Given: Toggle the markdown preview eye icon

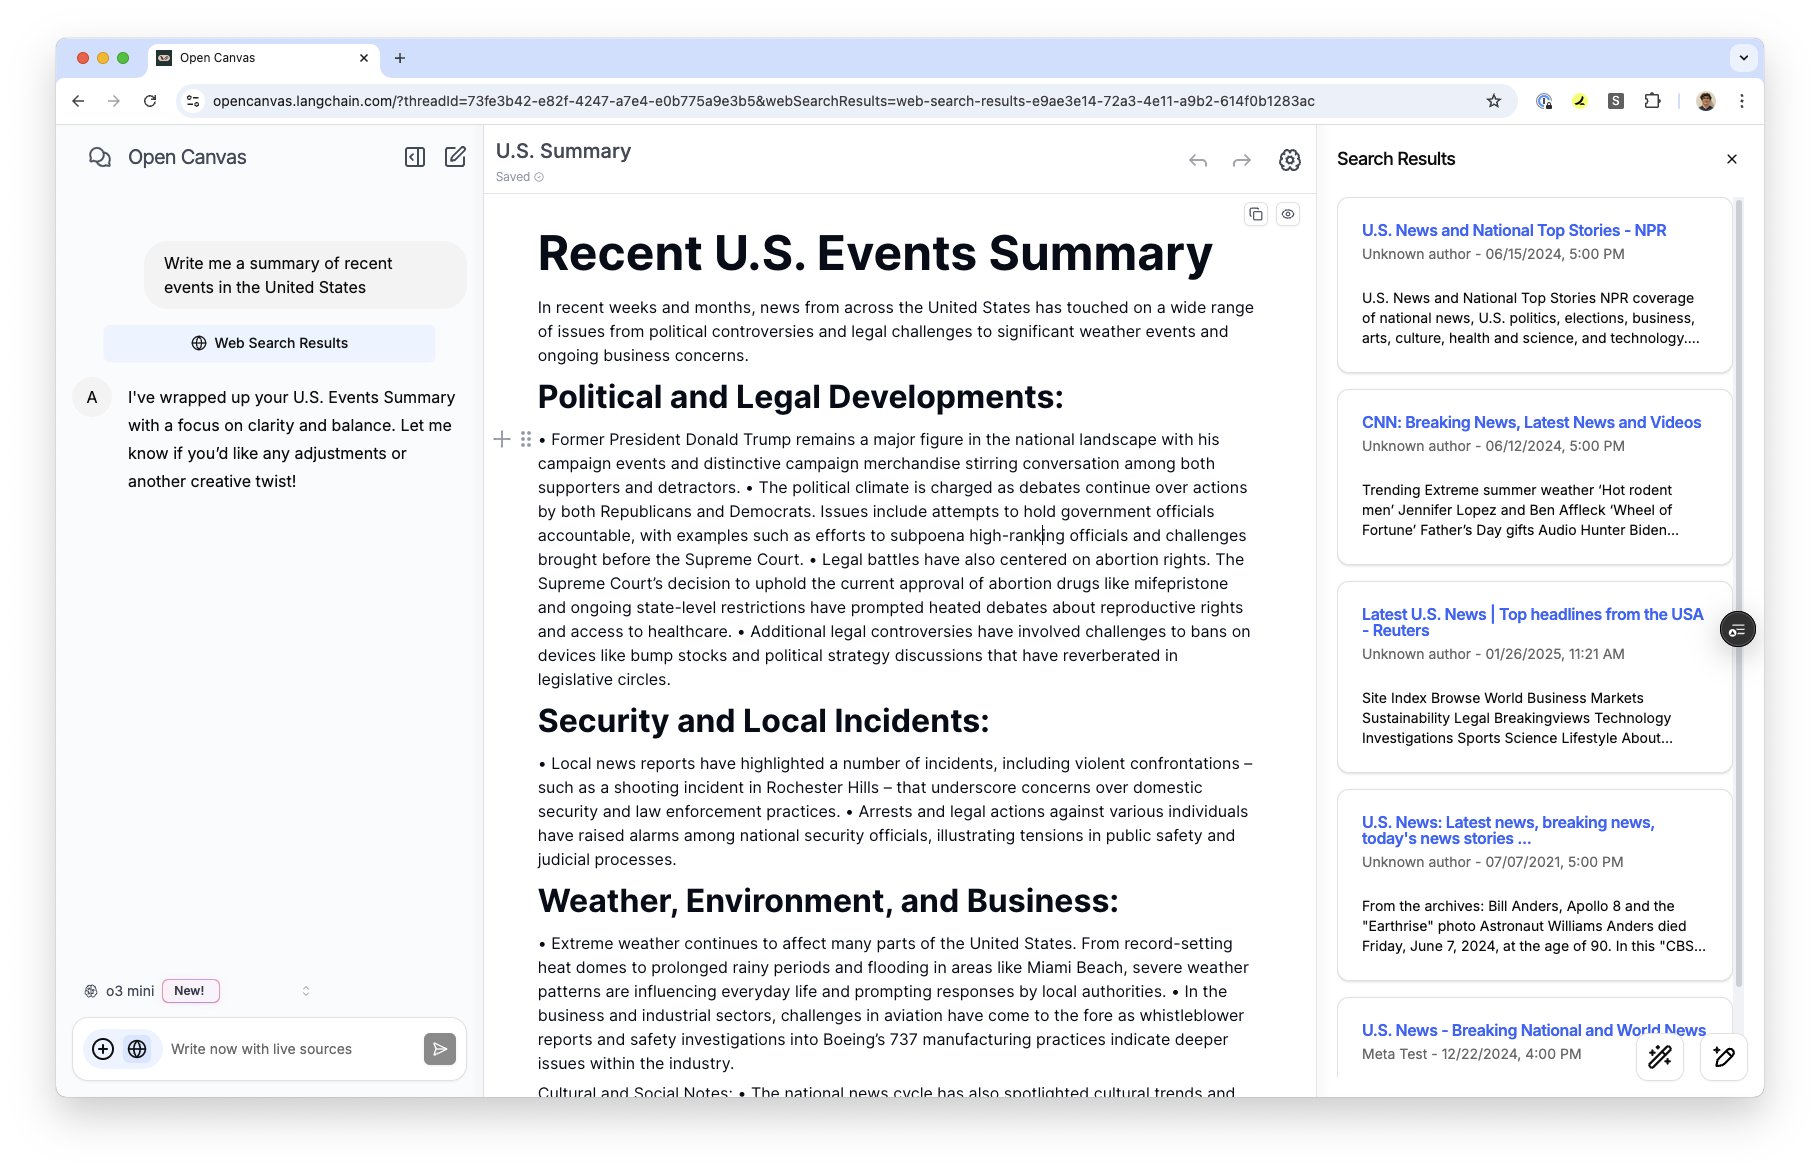Looking at the screenshot, I should point(1288,214).
